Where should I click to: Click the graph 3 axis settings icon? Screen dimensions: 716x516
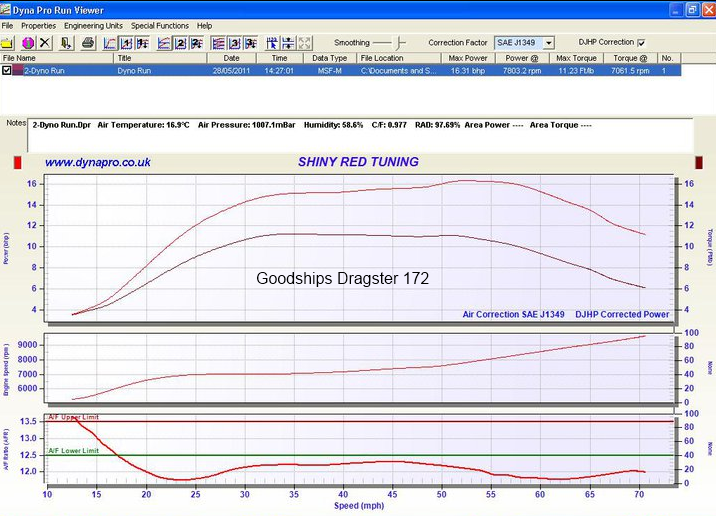coord(251,43)
